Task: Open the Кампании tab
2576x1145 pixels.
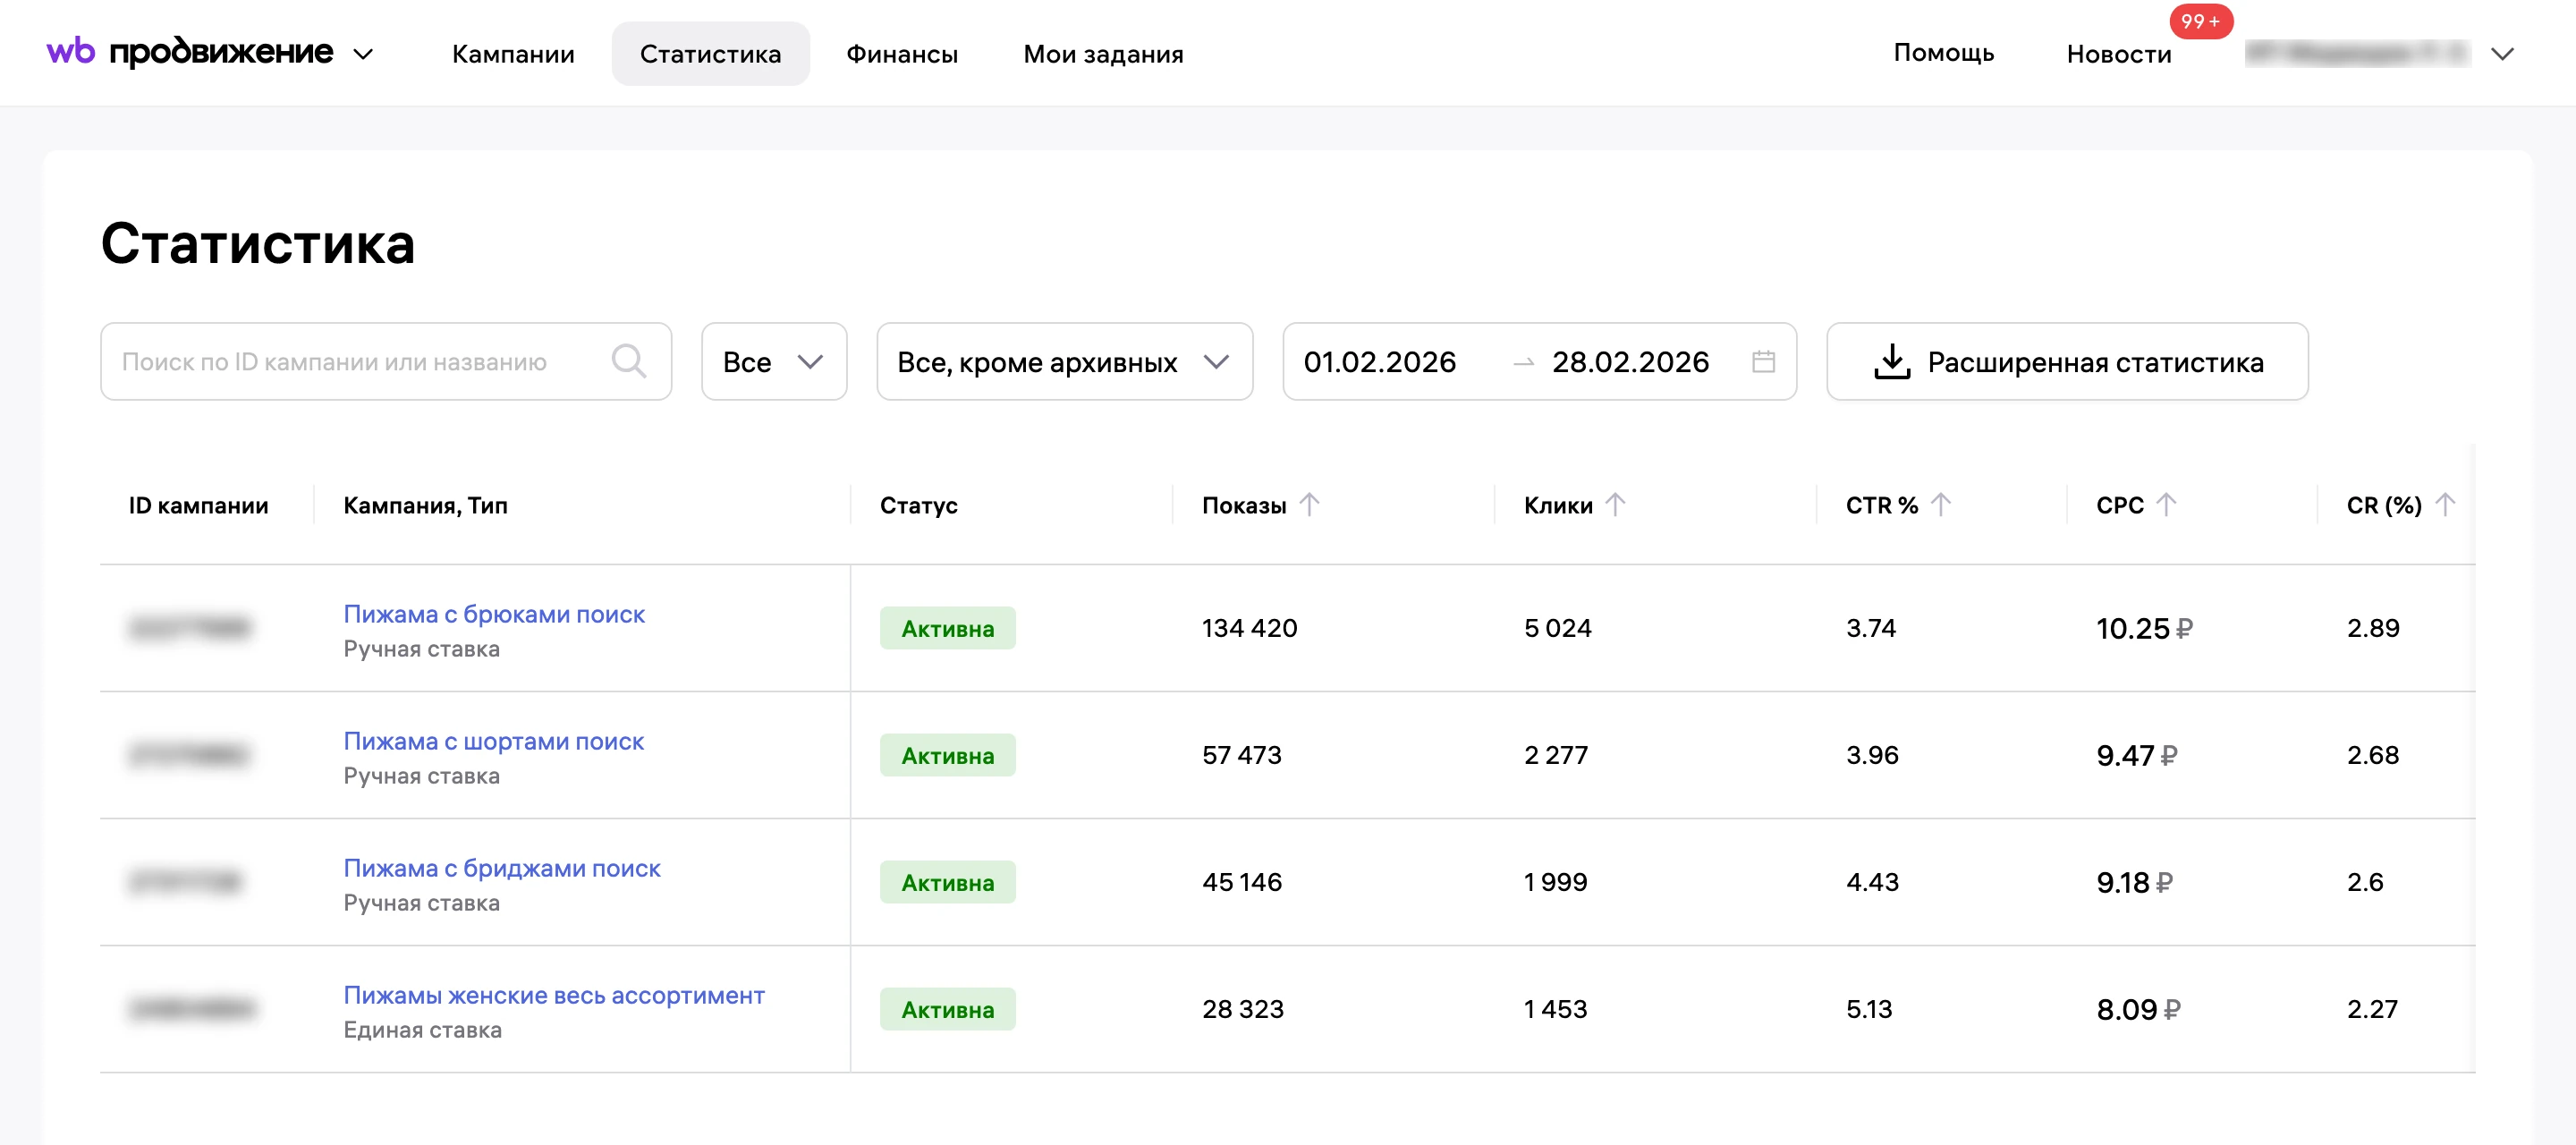Action: tap(513, 54)
